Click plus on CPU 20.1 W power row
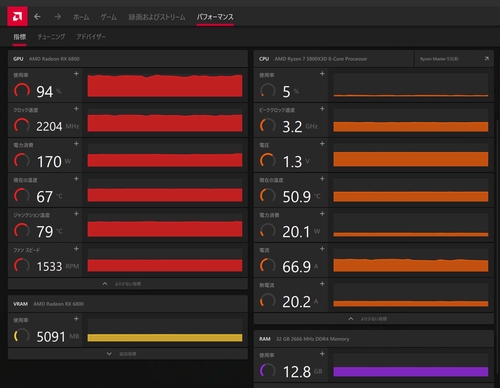The width and height of the screenshot is (500, 388). (322, 214)
